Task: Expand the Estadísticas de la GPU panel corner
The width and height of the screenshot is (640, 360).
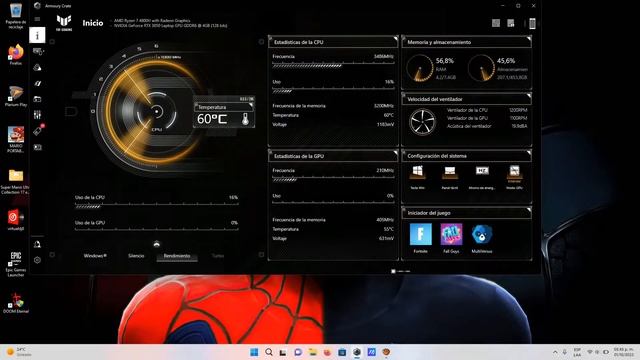Action: point(395,153)
